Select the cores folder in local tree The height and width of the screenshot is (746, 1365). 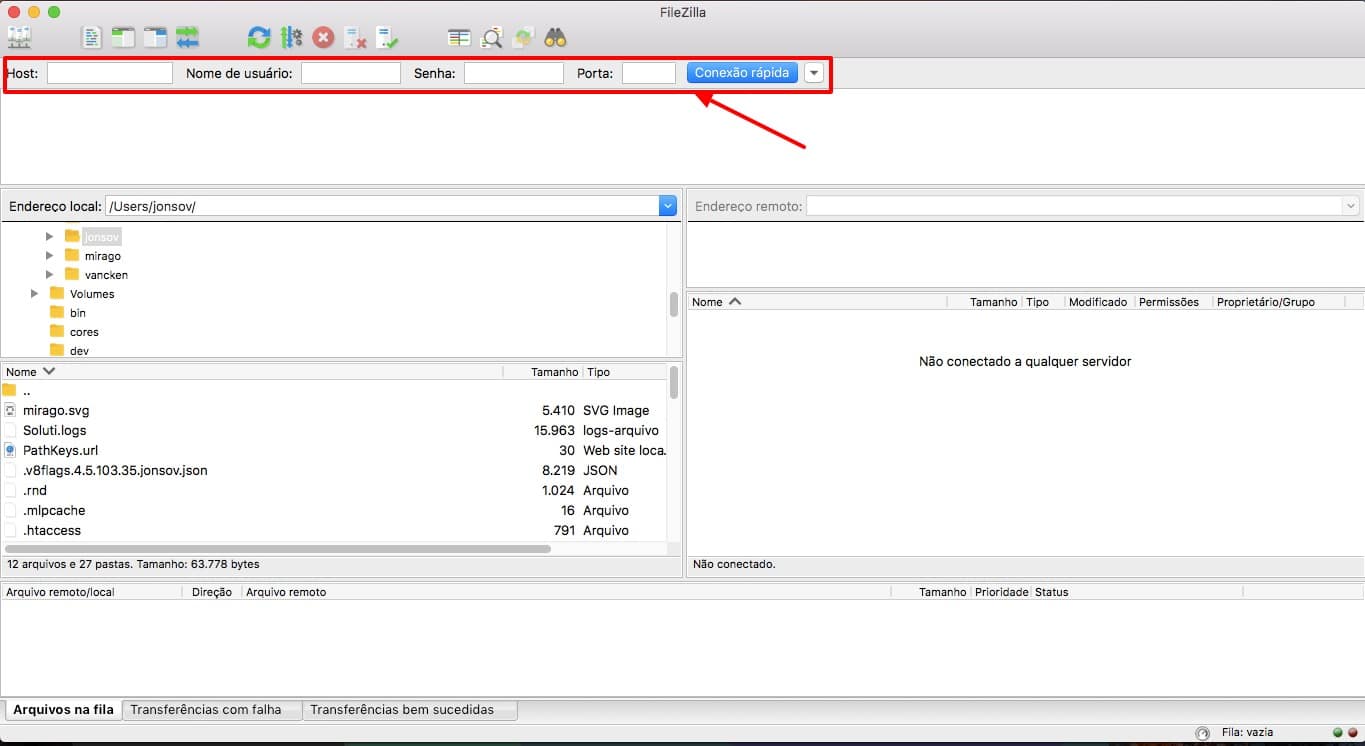click(84, 332)
